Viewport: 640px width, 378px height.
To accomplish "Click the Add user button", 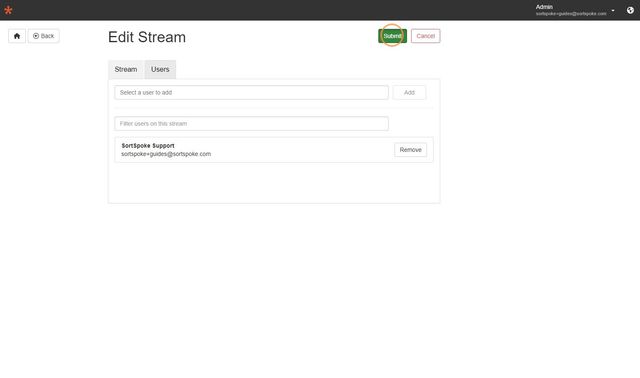I will coord(409,93).
